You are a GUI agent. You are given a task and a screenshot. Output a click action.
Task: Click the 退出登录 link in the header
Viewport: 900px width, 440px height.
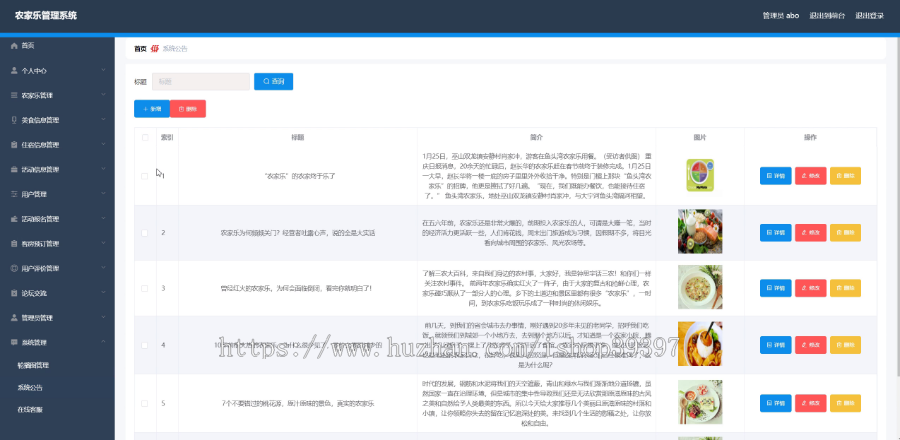point(869,15)
